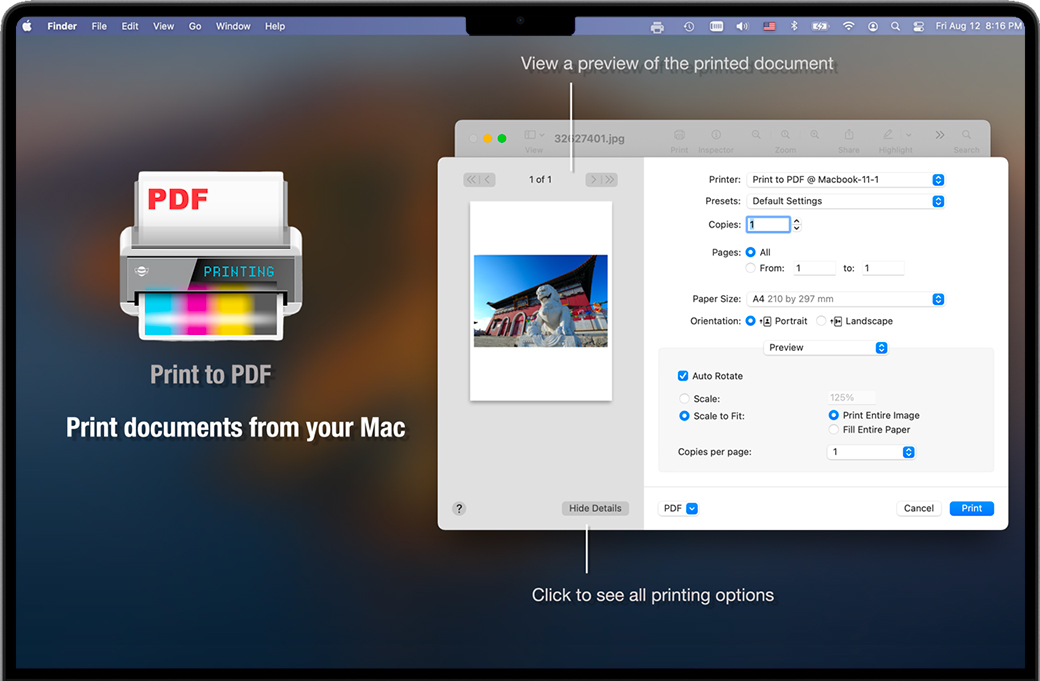This screenshot has width=1040, height=681.
Task: Open the Go menu
Action: tap(195, 26)
